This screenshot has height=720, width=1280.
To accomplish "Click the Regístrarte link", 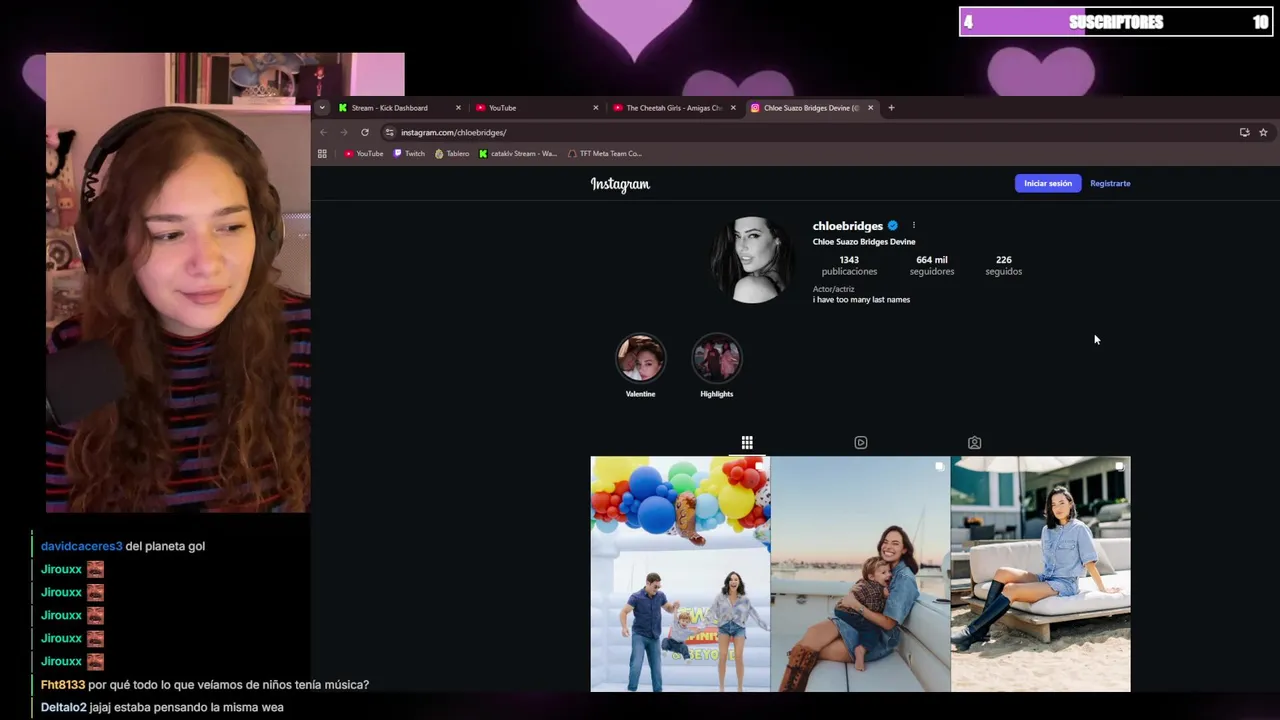I will [x=1110, y=183].
